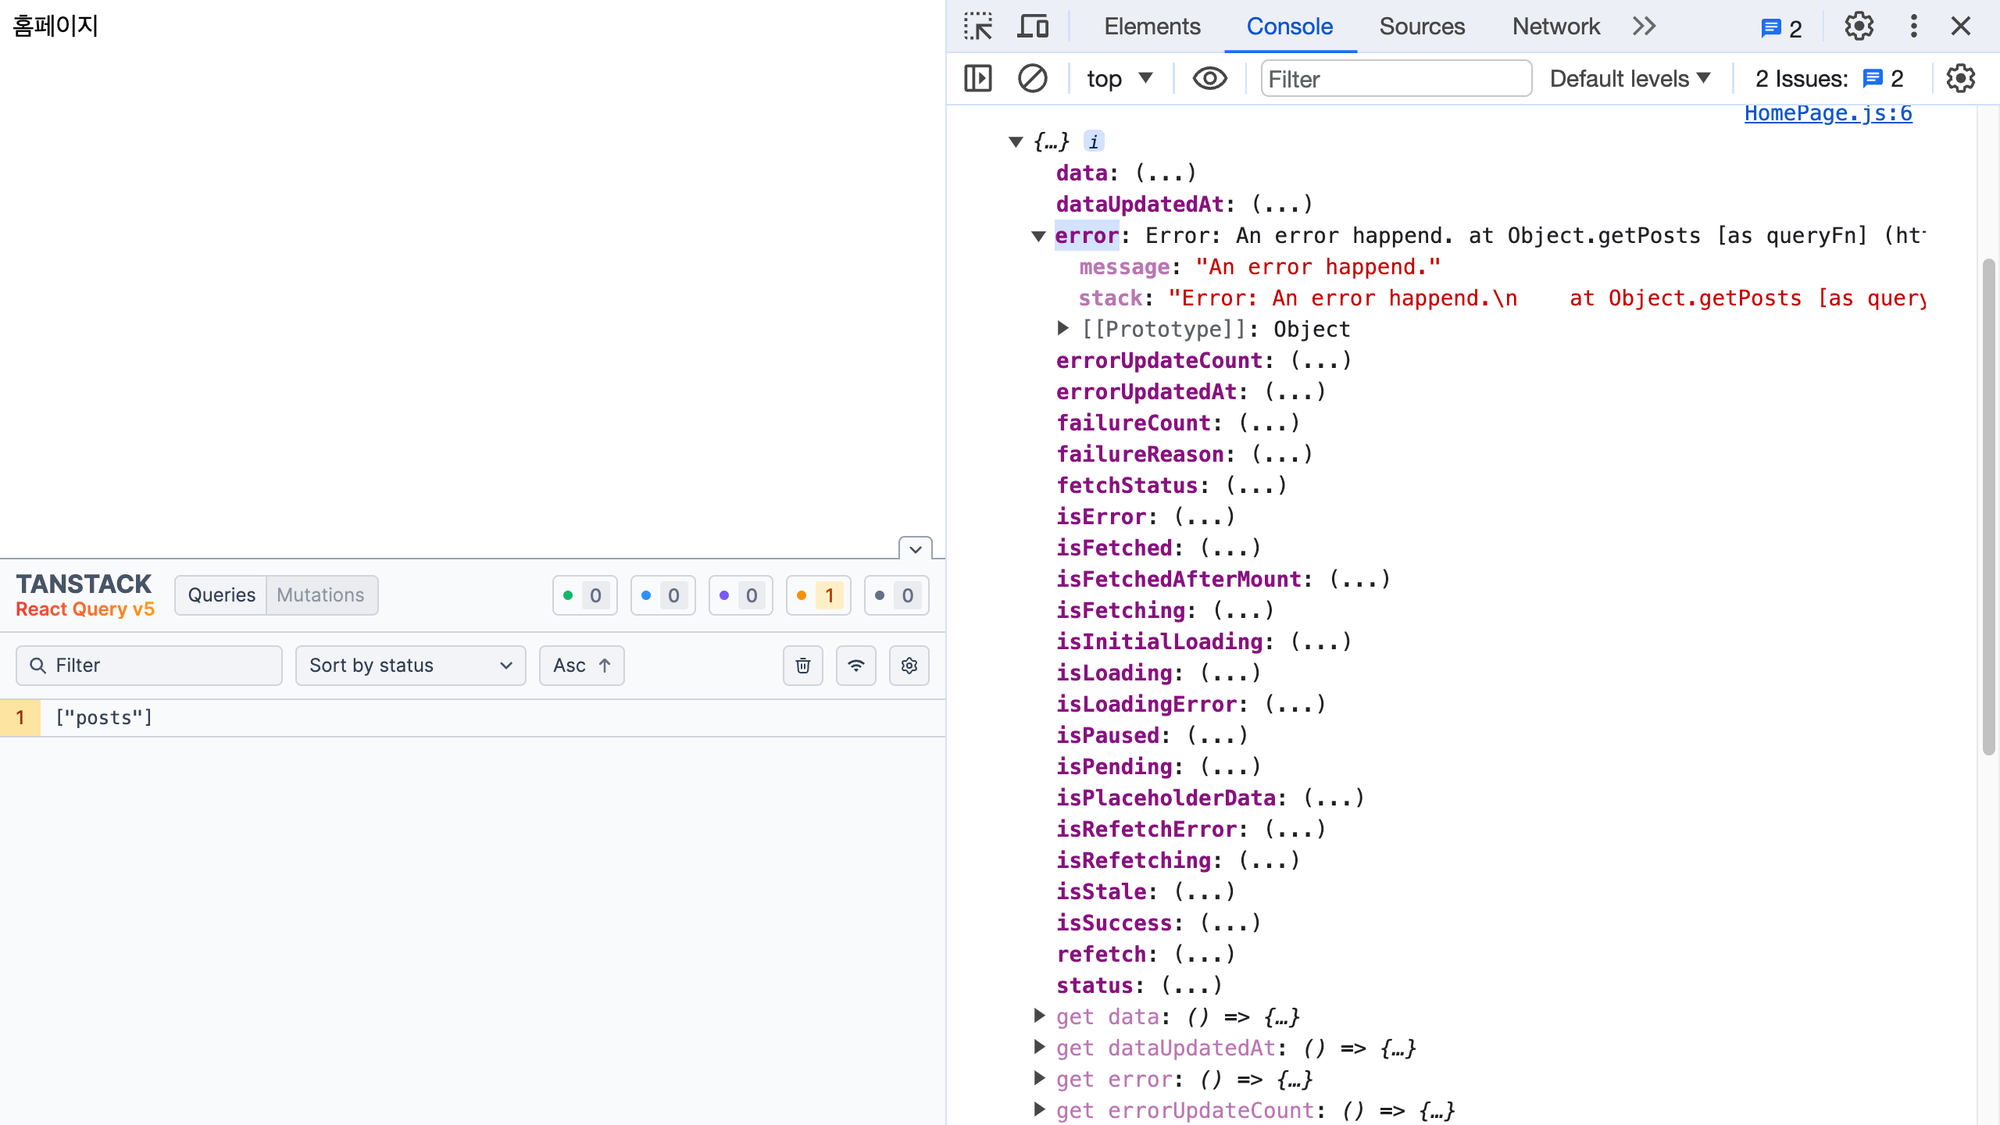Click the orange stale status count badge
Screen dimensions: 2000x1125
tap(818, 596)
